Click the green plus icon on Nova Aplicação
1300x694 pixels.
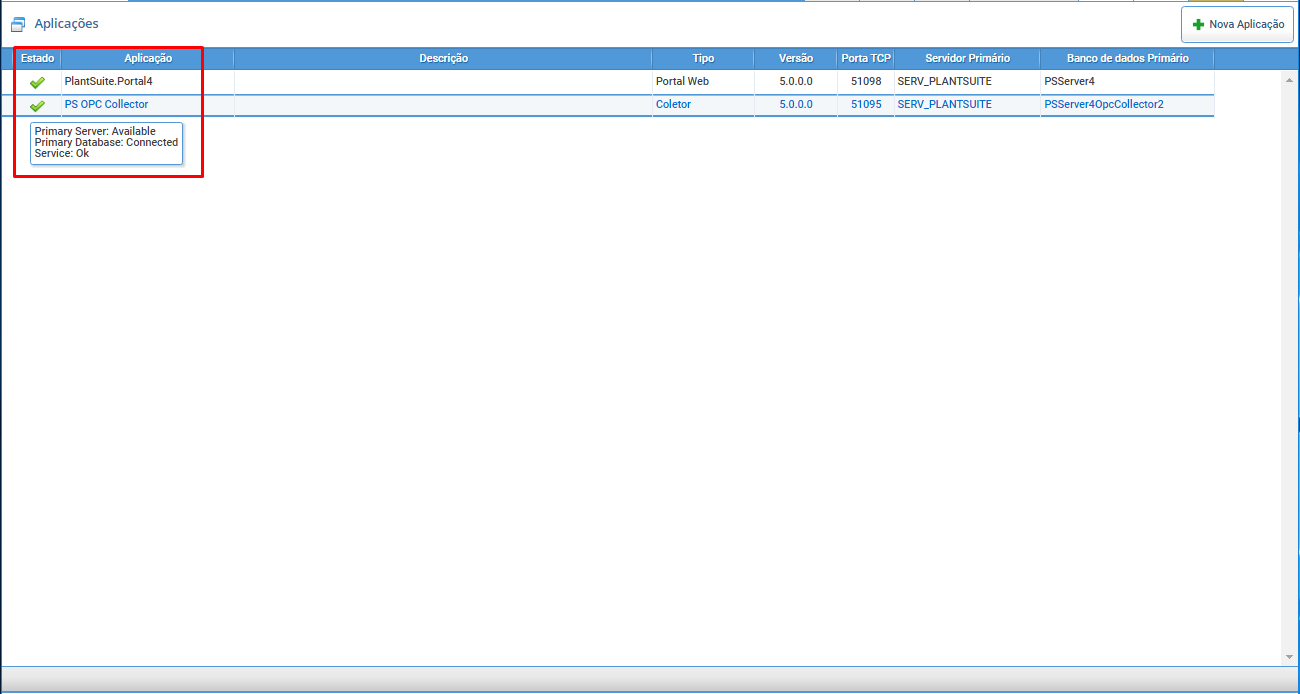tap(1198, 25)
